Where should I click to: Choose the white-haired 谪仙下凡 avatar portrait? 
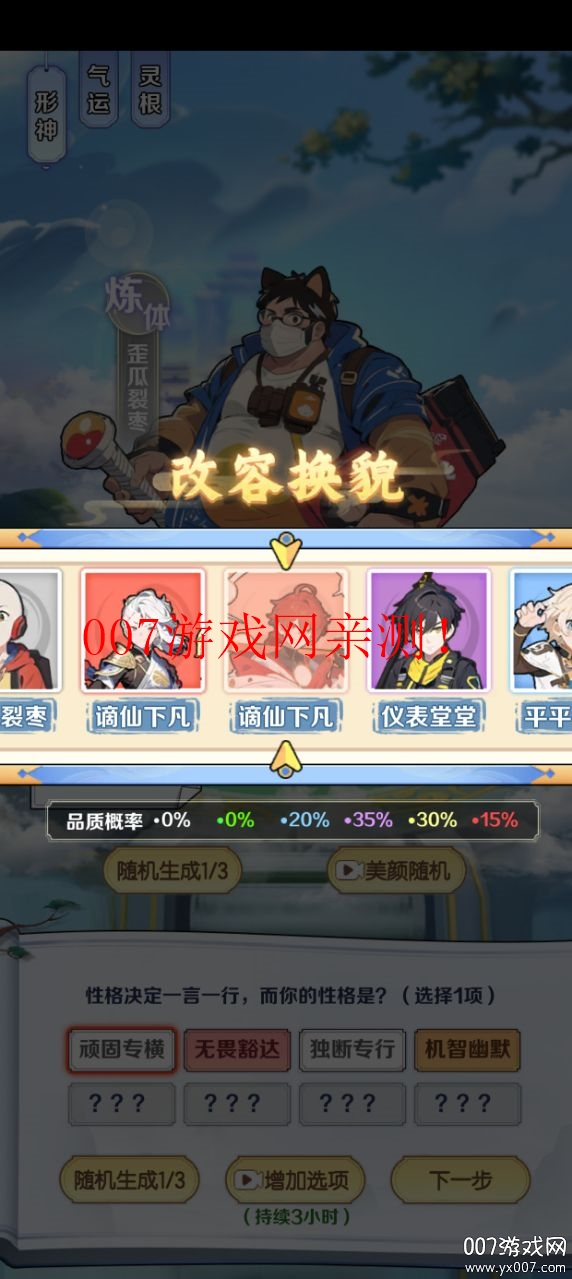click(143, 630)
